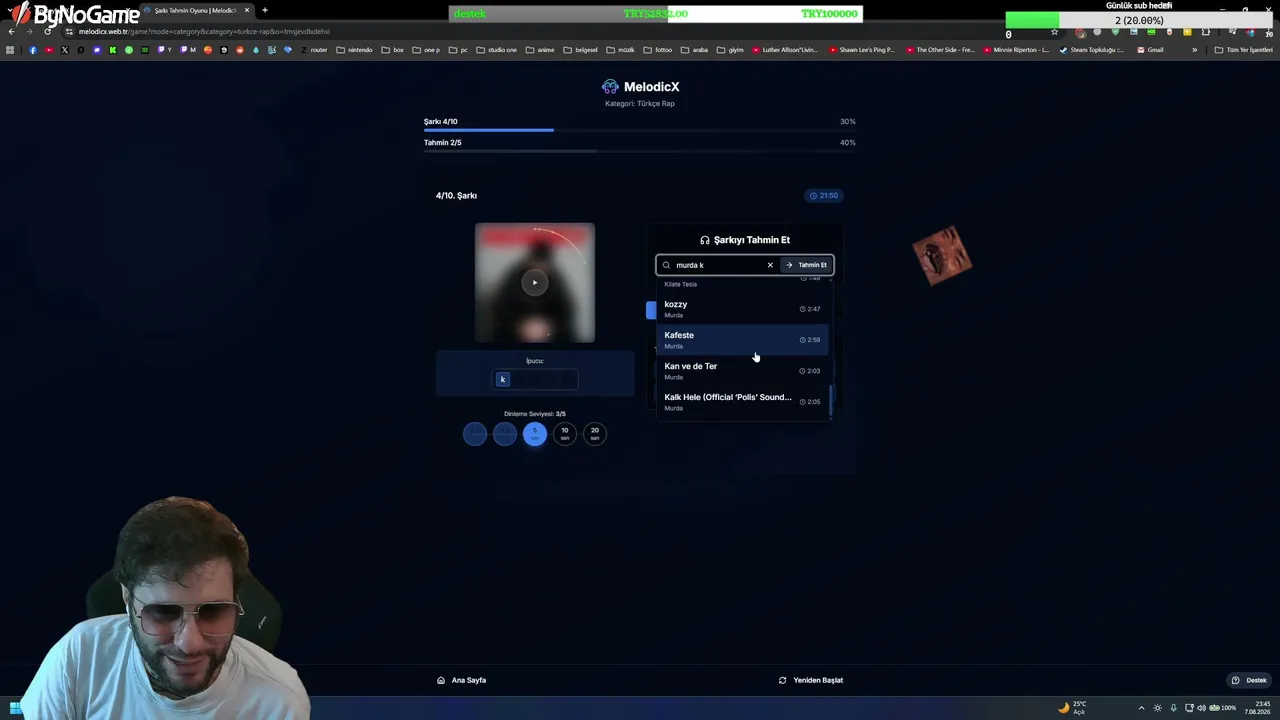Screen dimensions: 1280x720
Task: Grab the suggestion list scrollbar
Action: click(830, 401)
